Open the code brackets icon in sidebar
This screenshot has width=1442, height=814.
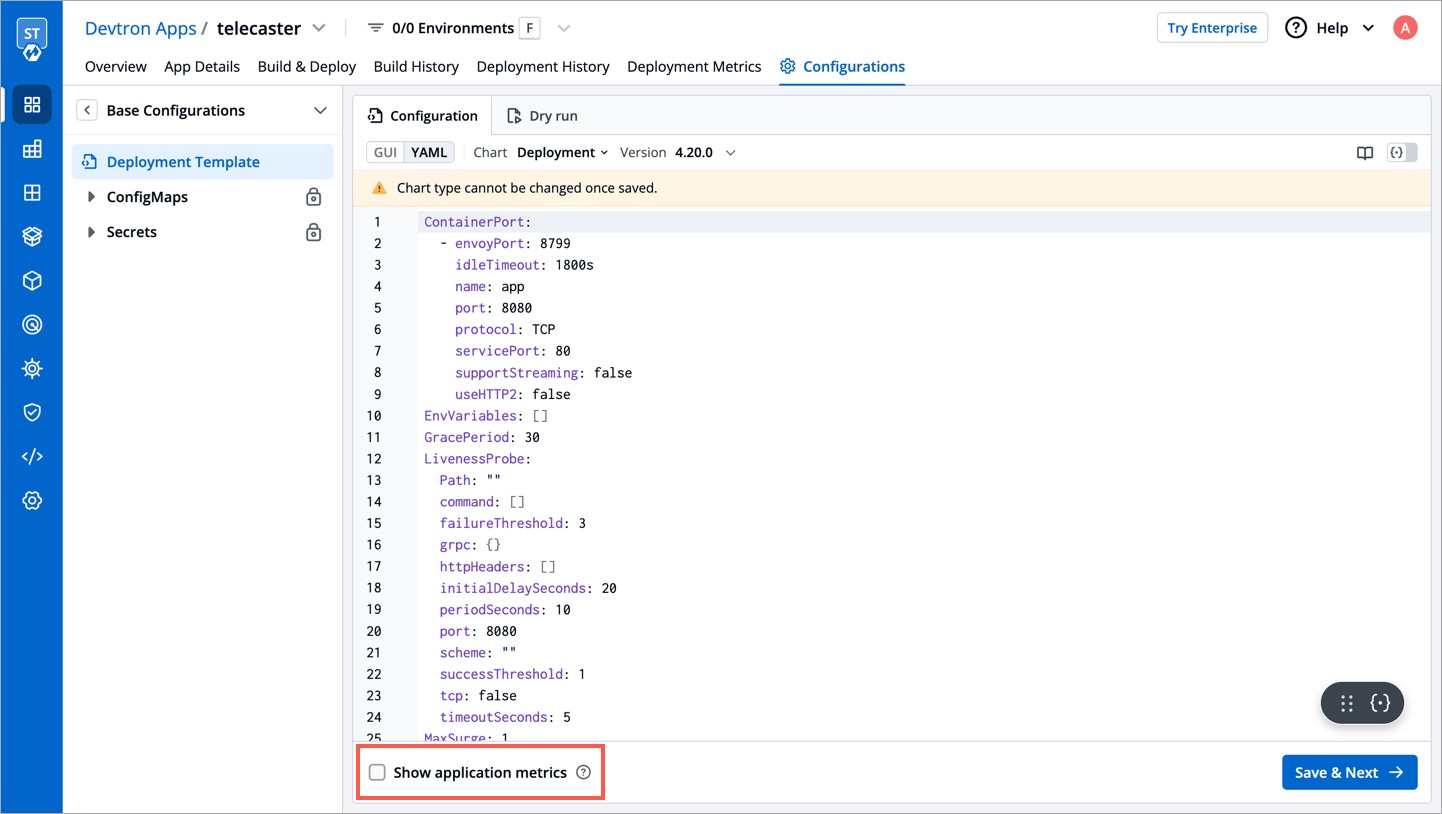32,457
